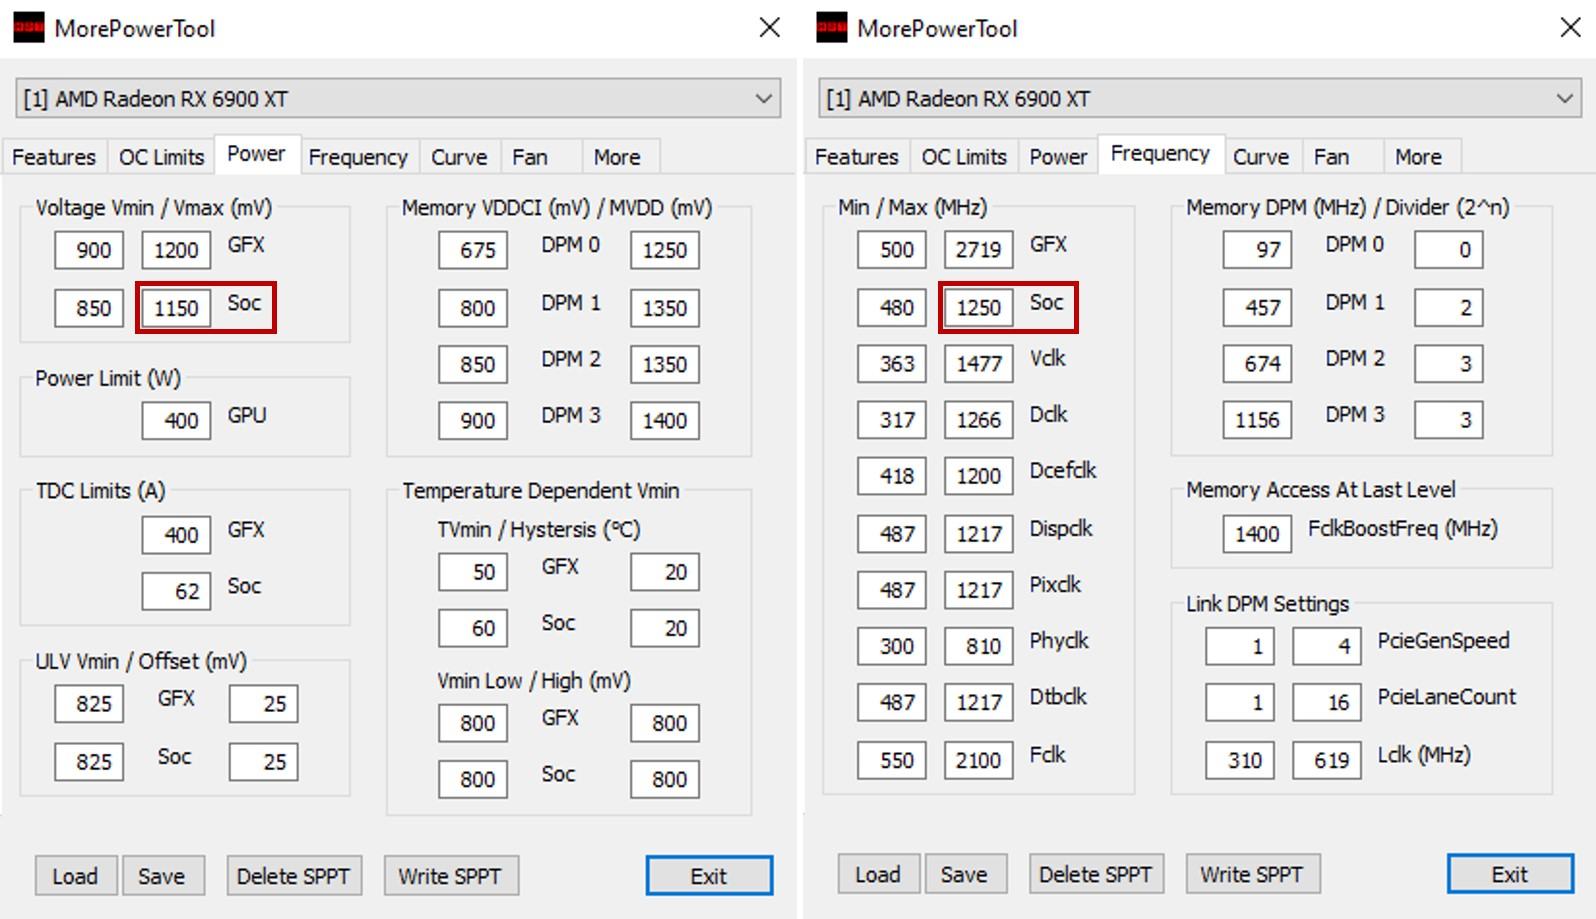Viewport: 1596px width, 919px height.
Task: Click ULV Soc offset field 25
Action: pos(264,762)
